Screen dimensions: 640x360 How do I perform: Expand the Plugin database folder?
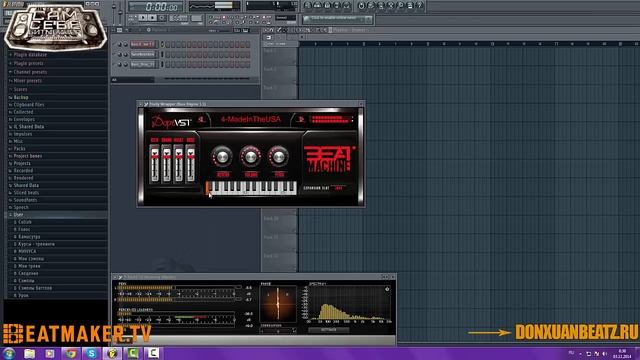coord(30,54)
